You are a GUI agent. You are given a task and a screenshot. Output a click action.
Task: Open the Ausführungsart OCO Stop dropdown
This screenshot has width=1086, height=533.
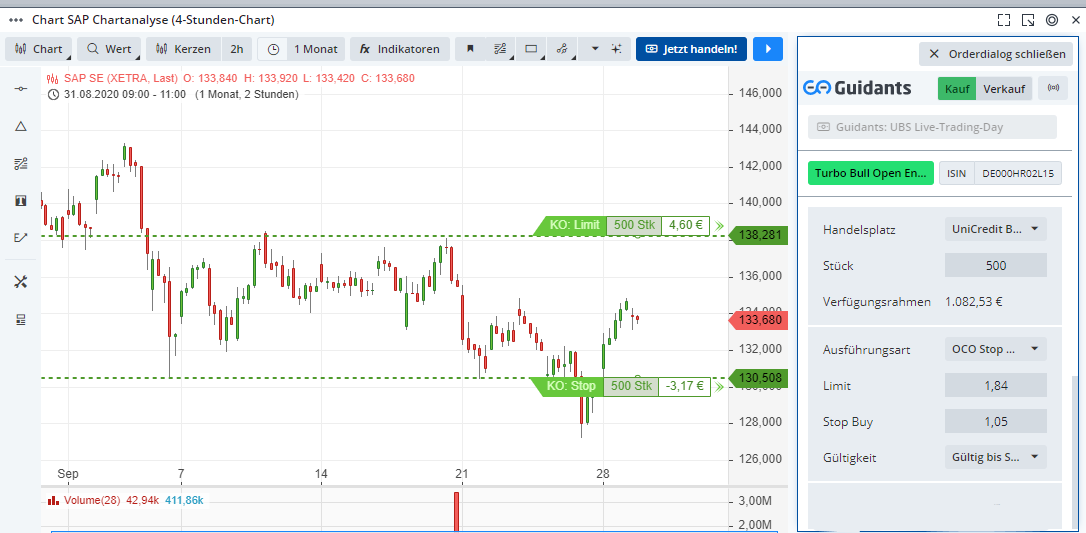pos(995,349)
